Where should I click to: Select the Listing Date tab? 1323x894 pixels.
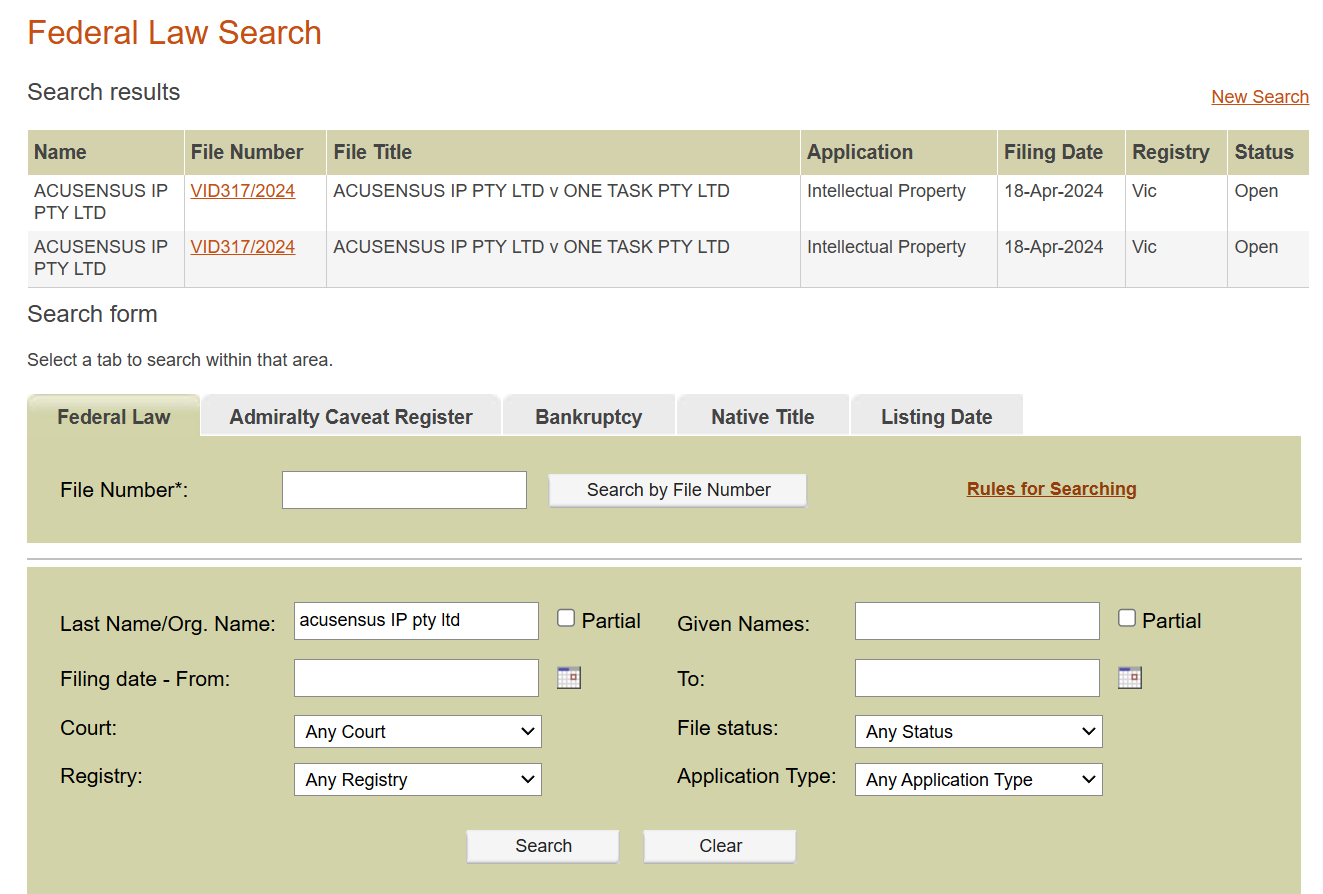936,417
